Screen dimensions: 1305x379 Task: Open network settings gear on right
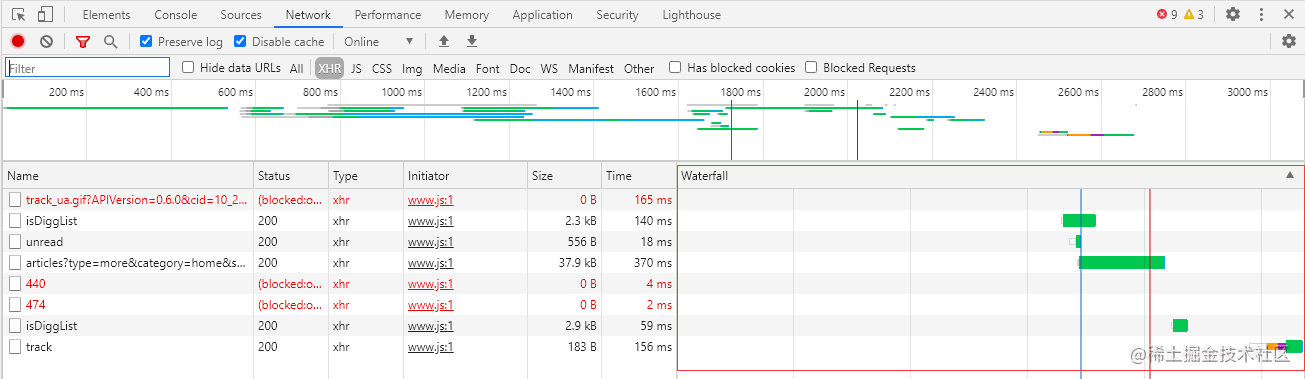tap(1289, 41)
